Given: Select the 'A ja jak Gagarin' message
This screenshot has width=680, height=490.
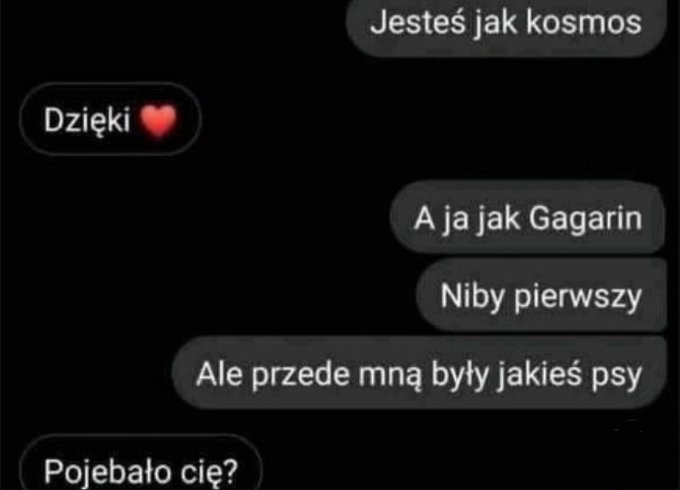Looking at the screenshot, I should click(528, 218).
